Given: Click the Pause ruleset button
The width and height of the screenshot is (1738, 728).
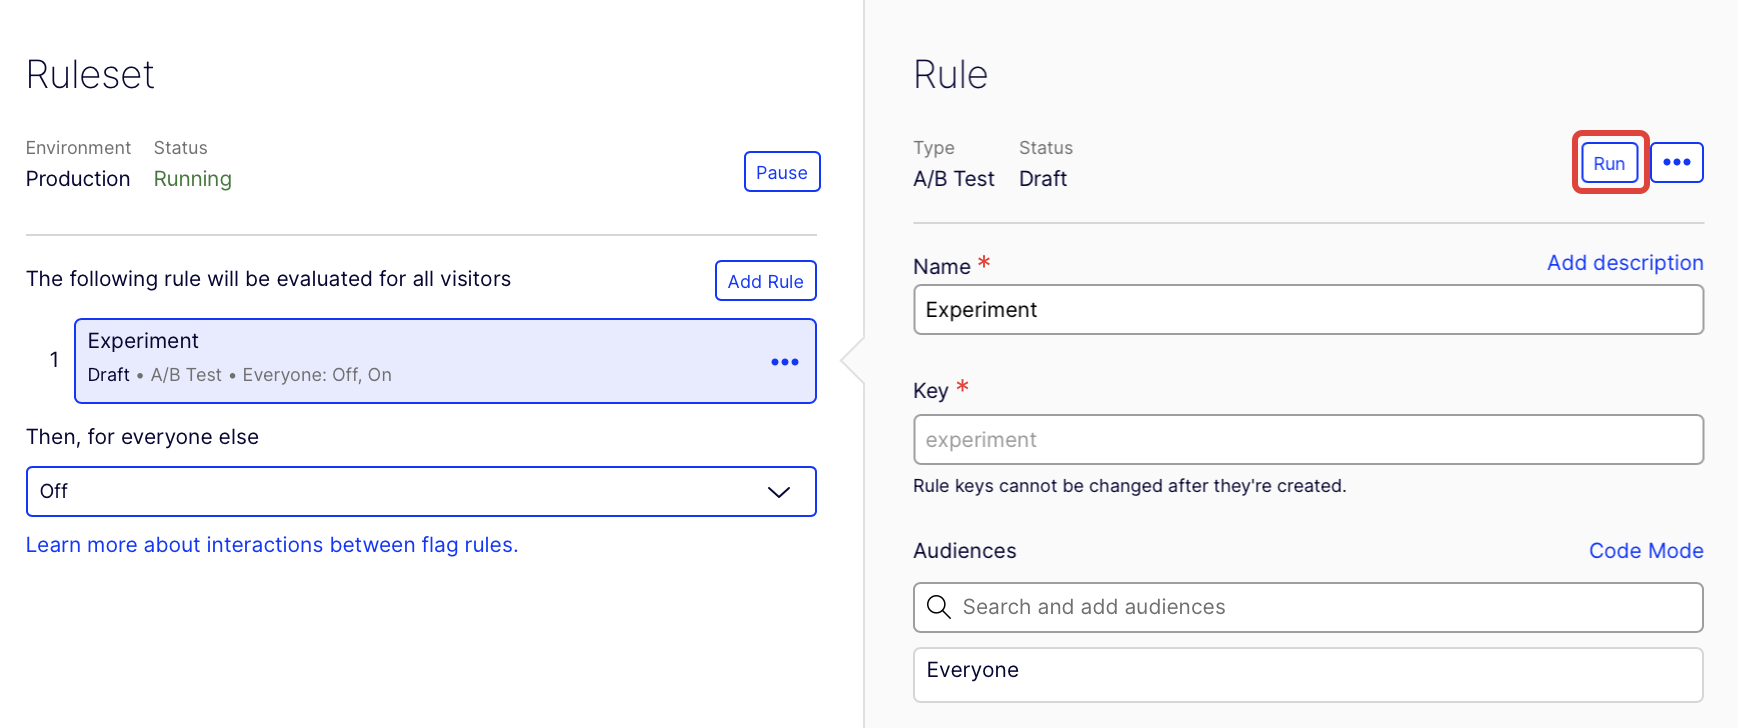Looking at the screenshot, I should 782,172.
